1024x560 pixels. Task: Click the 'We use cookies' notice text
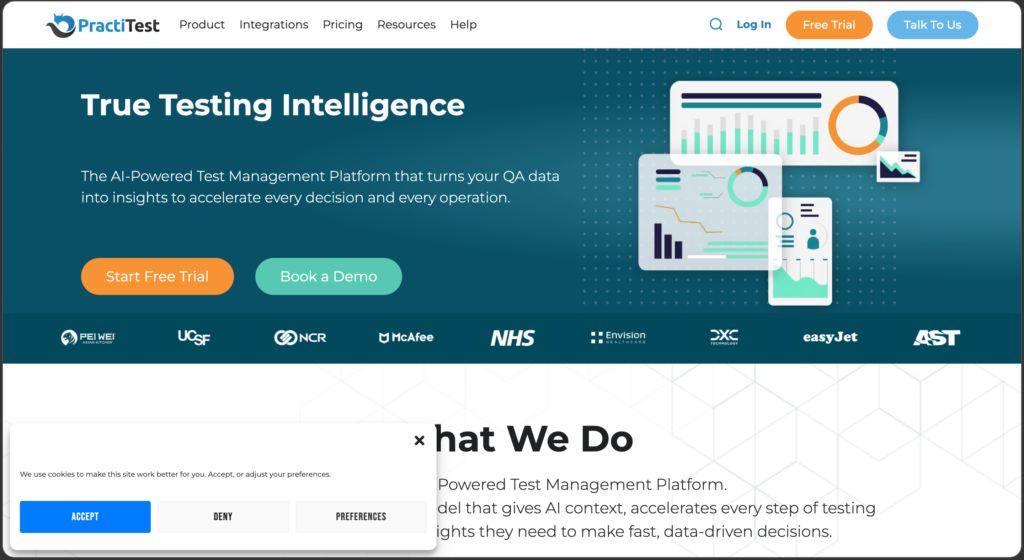click(x=175, y=474)
